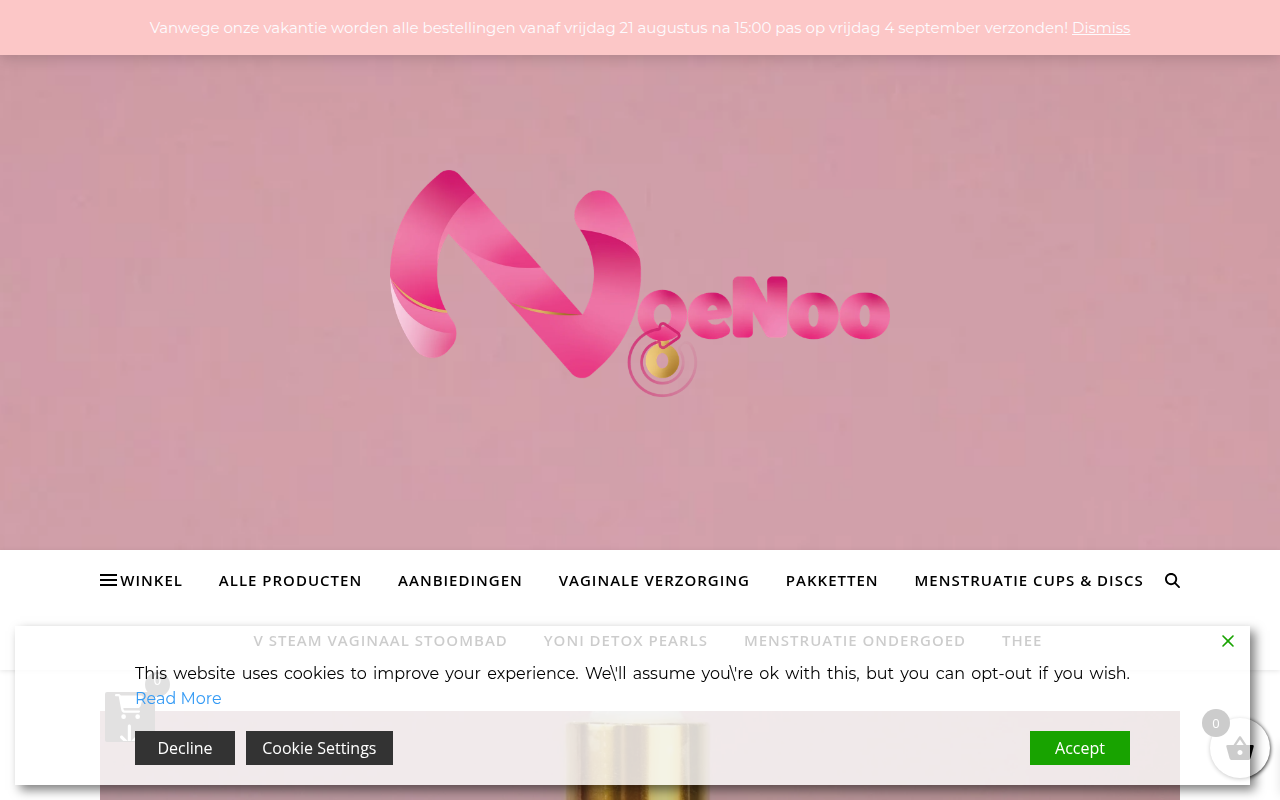1280x800 pixels.
Task: Click the shopping cart icon at left
Action: coord(130,716)
